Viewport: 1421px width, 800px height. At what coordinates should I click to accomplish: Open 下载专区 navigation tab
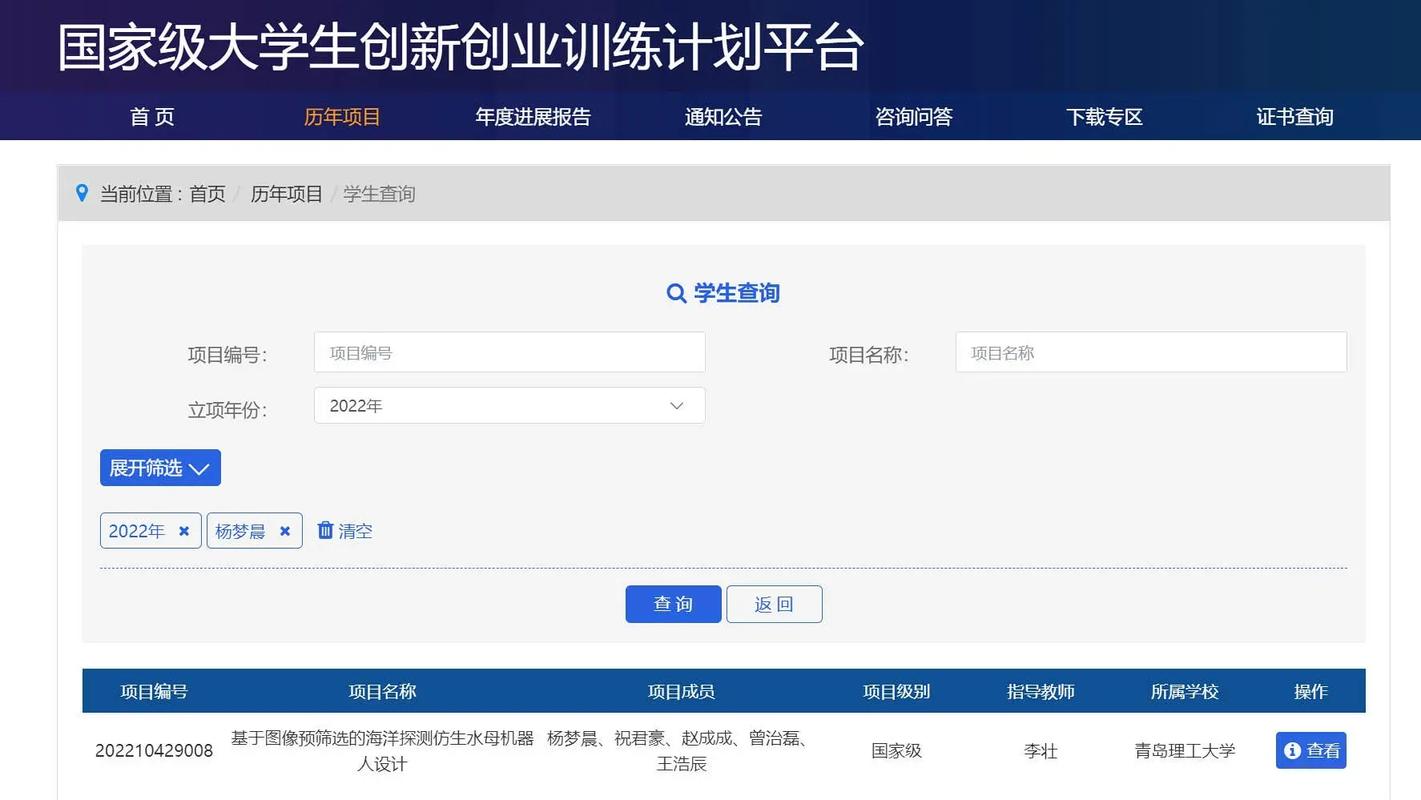point(1104,117)
